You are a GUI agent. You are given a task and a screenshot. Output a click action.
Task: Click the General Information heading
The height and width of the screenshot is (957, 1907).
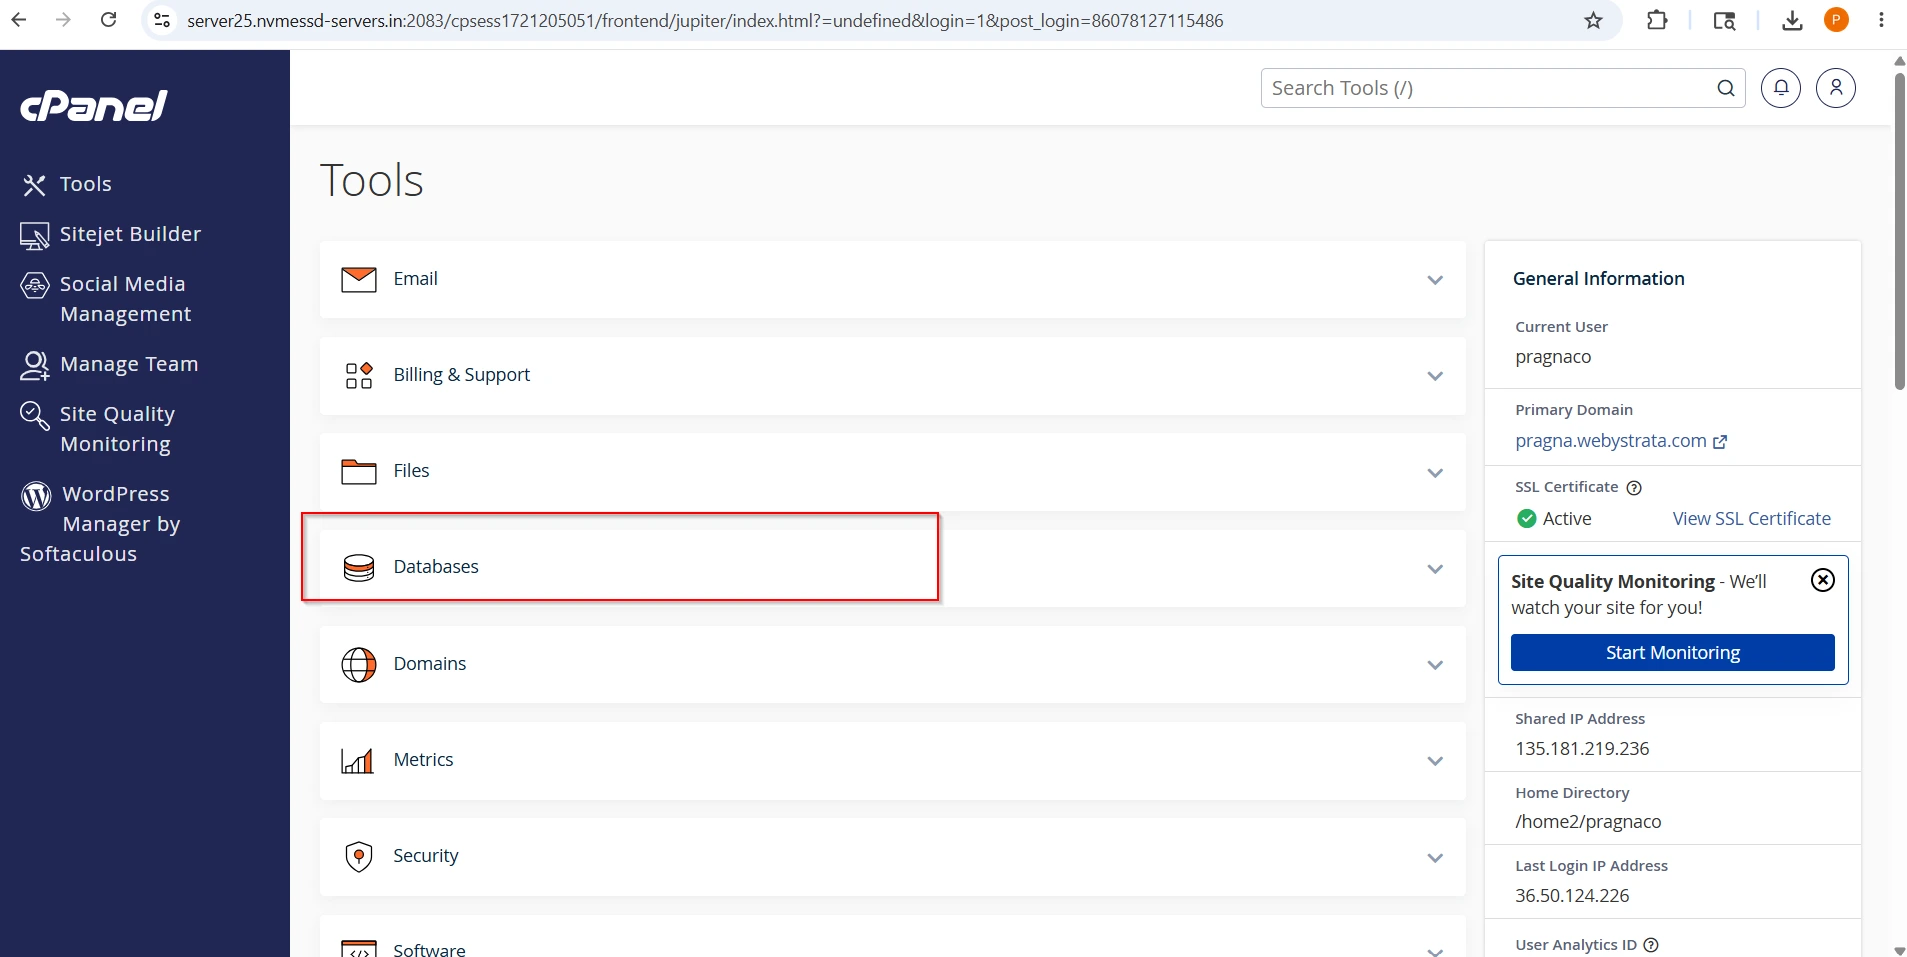coord(1598,279)
